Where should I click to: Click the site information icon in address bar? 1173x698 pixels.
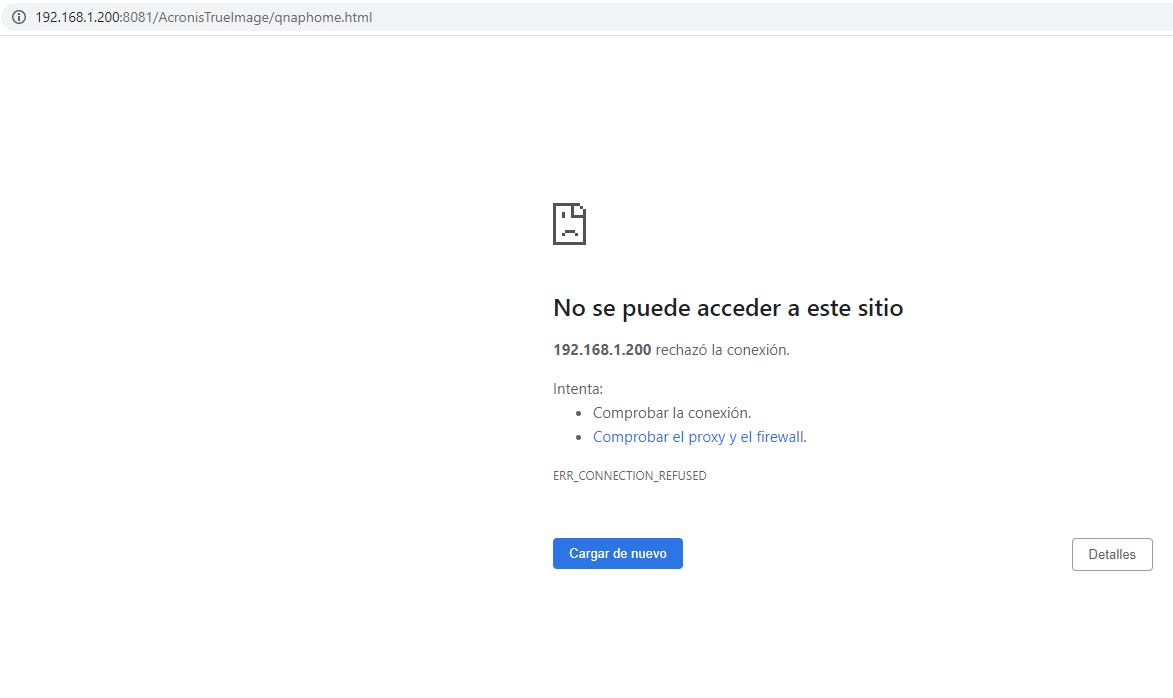(18, 17)
